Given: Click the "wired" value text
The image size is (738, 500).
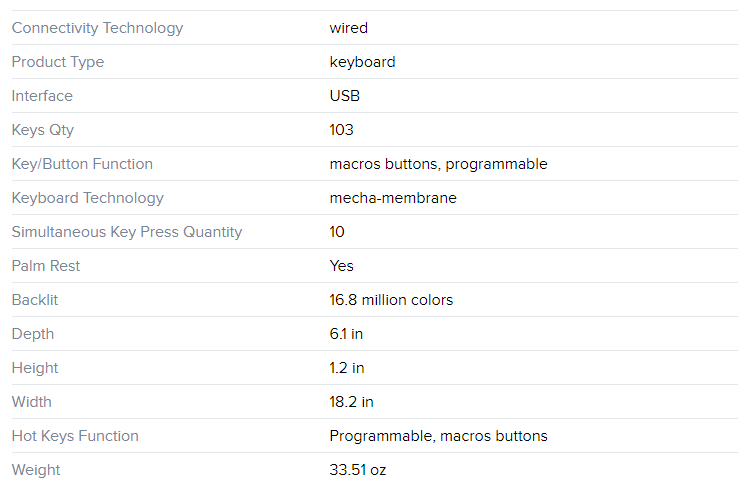Looking at the screenshot, I should pyautogui.click(x=348, y=28).
